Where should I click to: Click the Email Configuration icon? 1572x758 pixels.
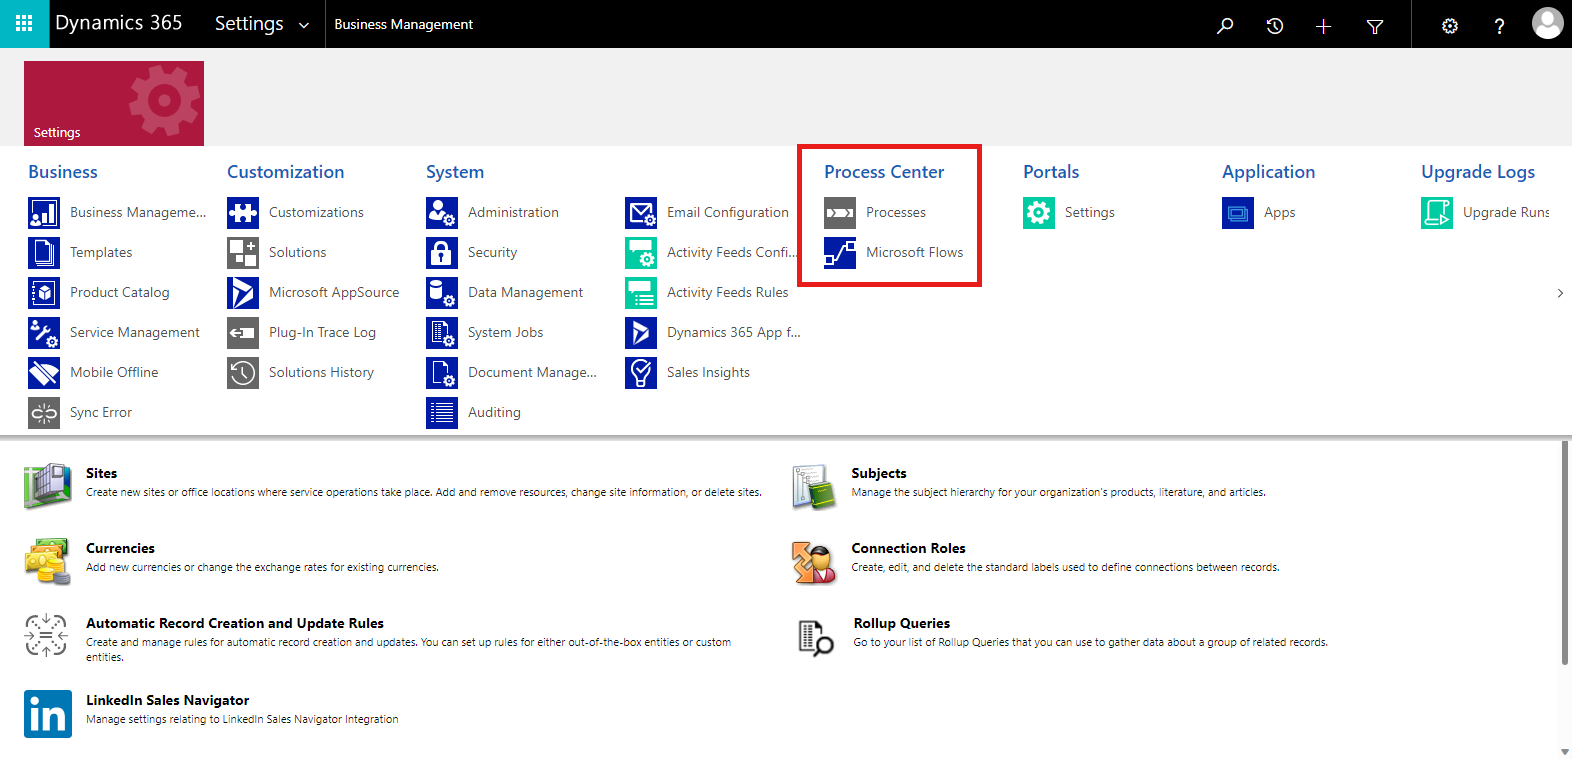641,213
